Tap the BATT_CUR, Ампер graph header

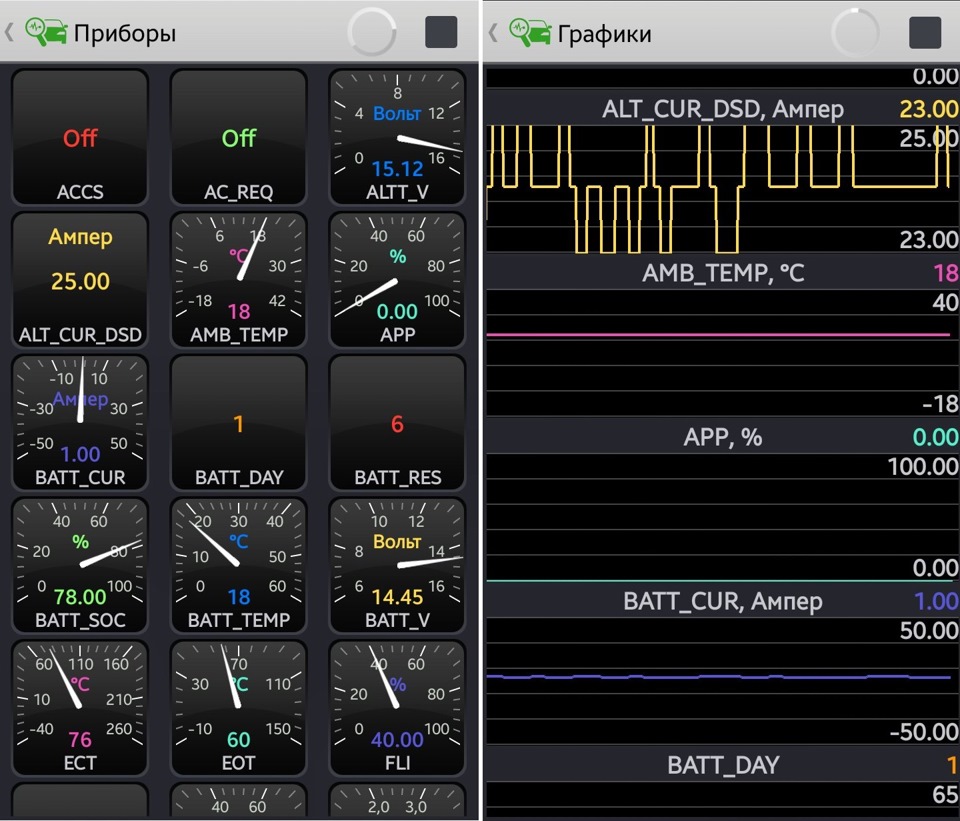722,601
